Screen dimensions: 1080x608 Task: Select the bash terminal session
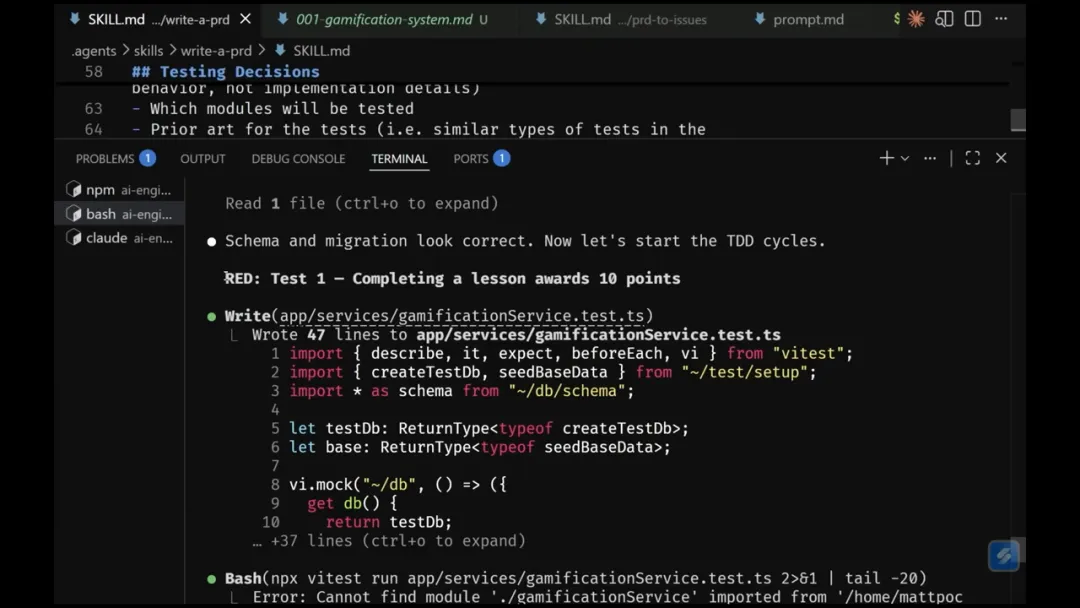point(118,214)
